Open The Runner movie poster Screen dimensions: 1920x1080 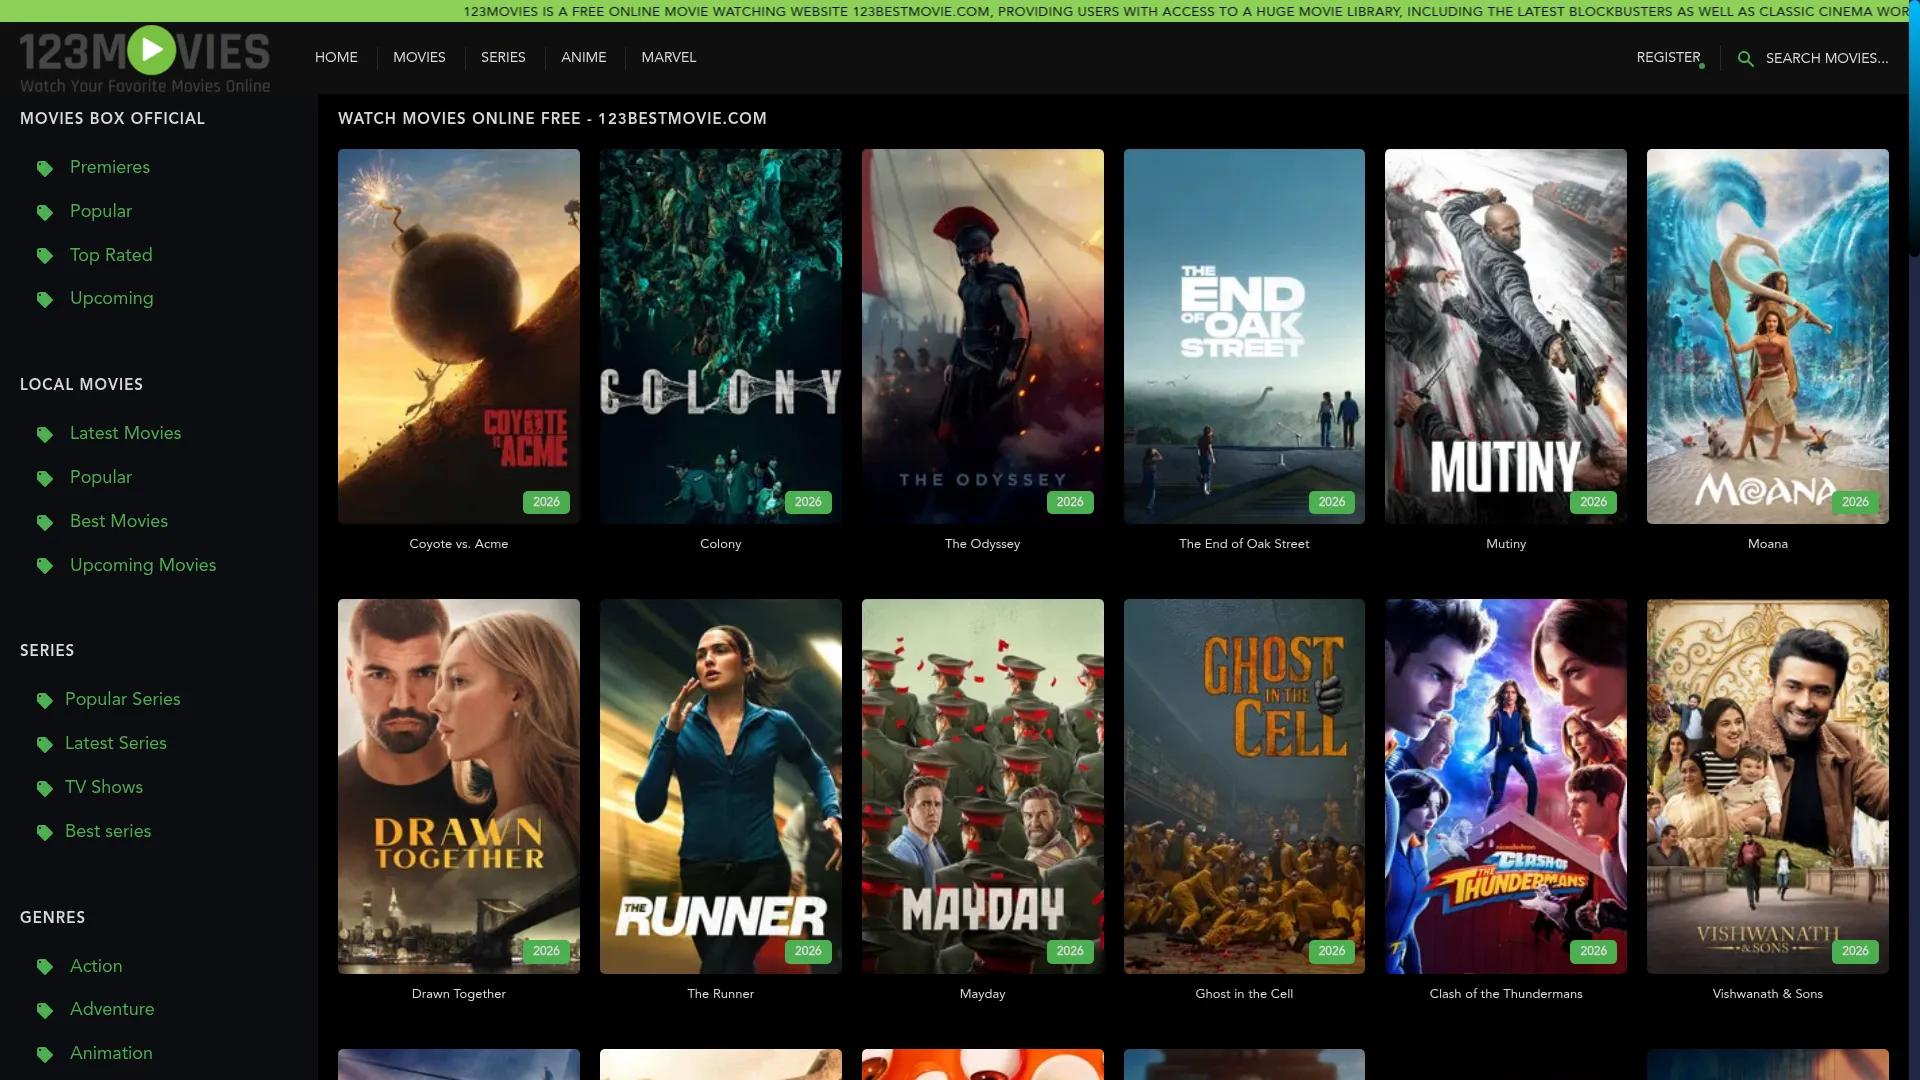(721, 786)
